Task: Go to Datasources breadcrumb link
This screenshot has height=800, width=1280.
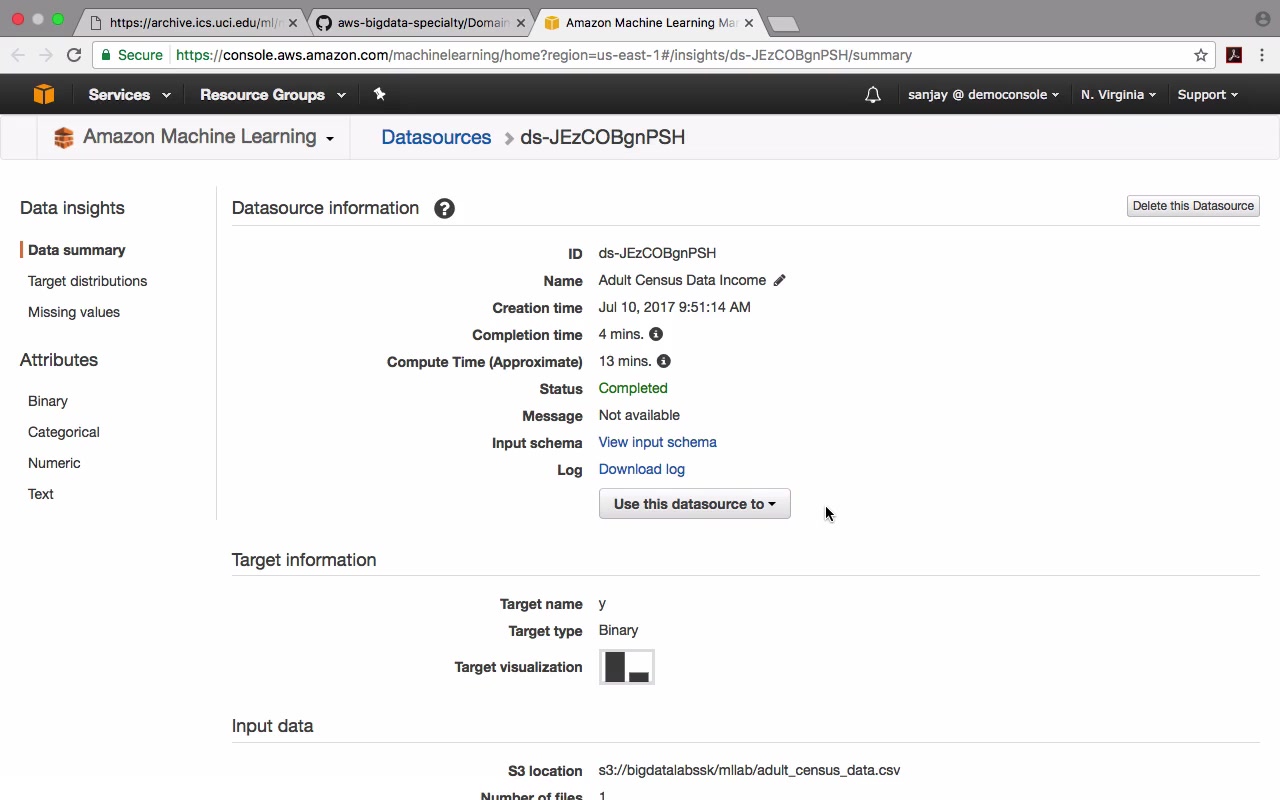Action: (436, 137)
